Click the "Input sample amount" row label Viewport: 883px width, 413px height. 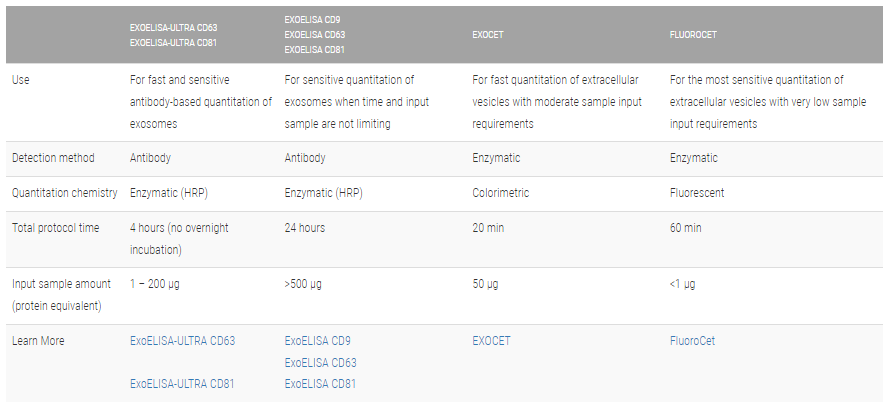point(61,284)
